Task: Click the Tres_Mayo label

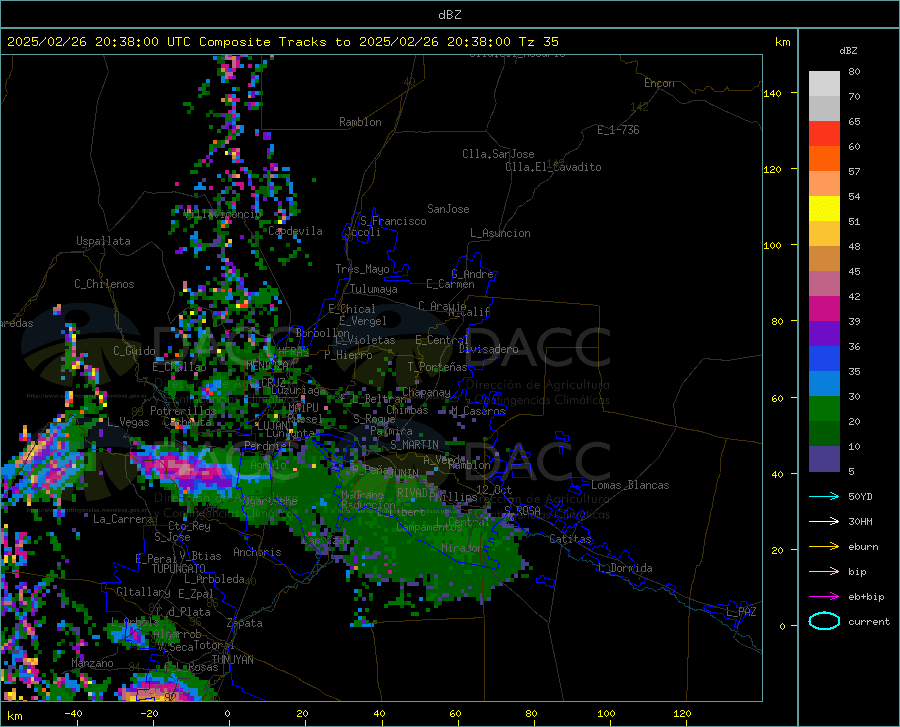Action: pos(362,269)
